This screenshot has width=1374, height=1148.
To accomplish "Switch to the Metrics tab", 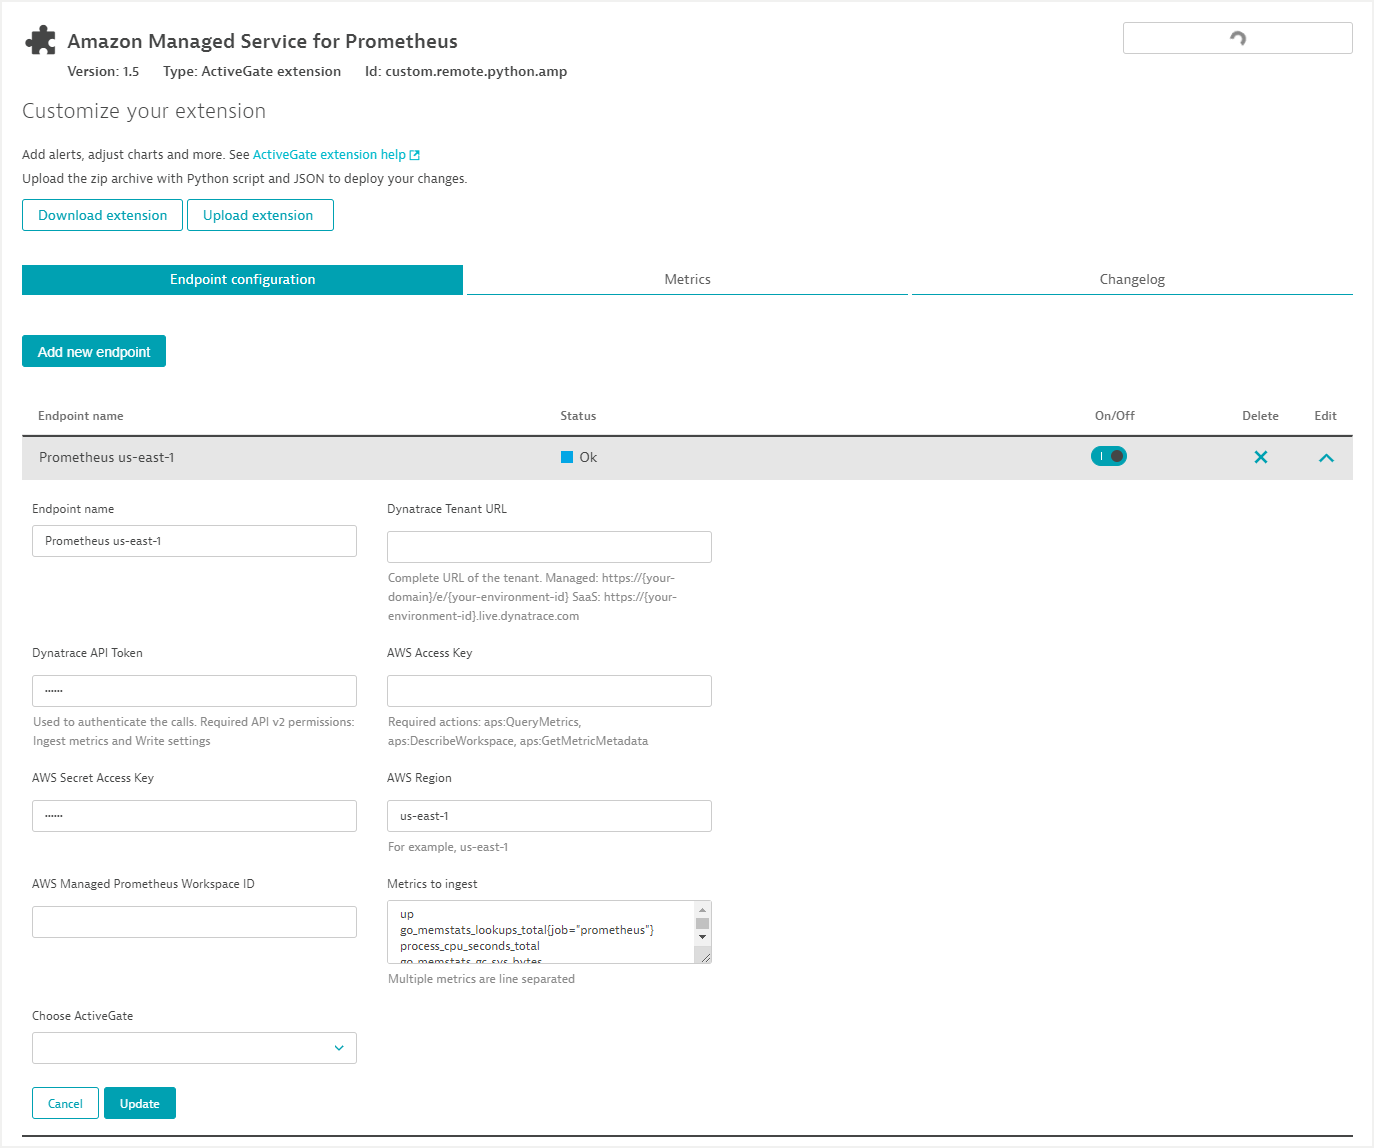I will [687, 280].
